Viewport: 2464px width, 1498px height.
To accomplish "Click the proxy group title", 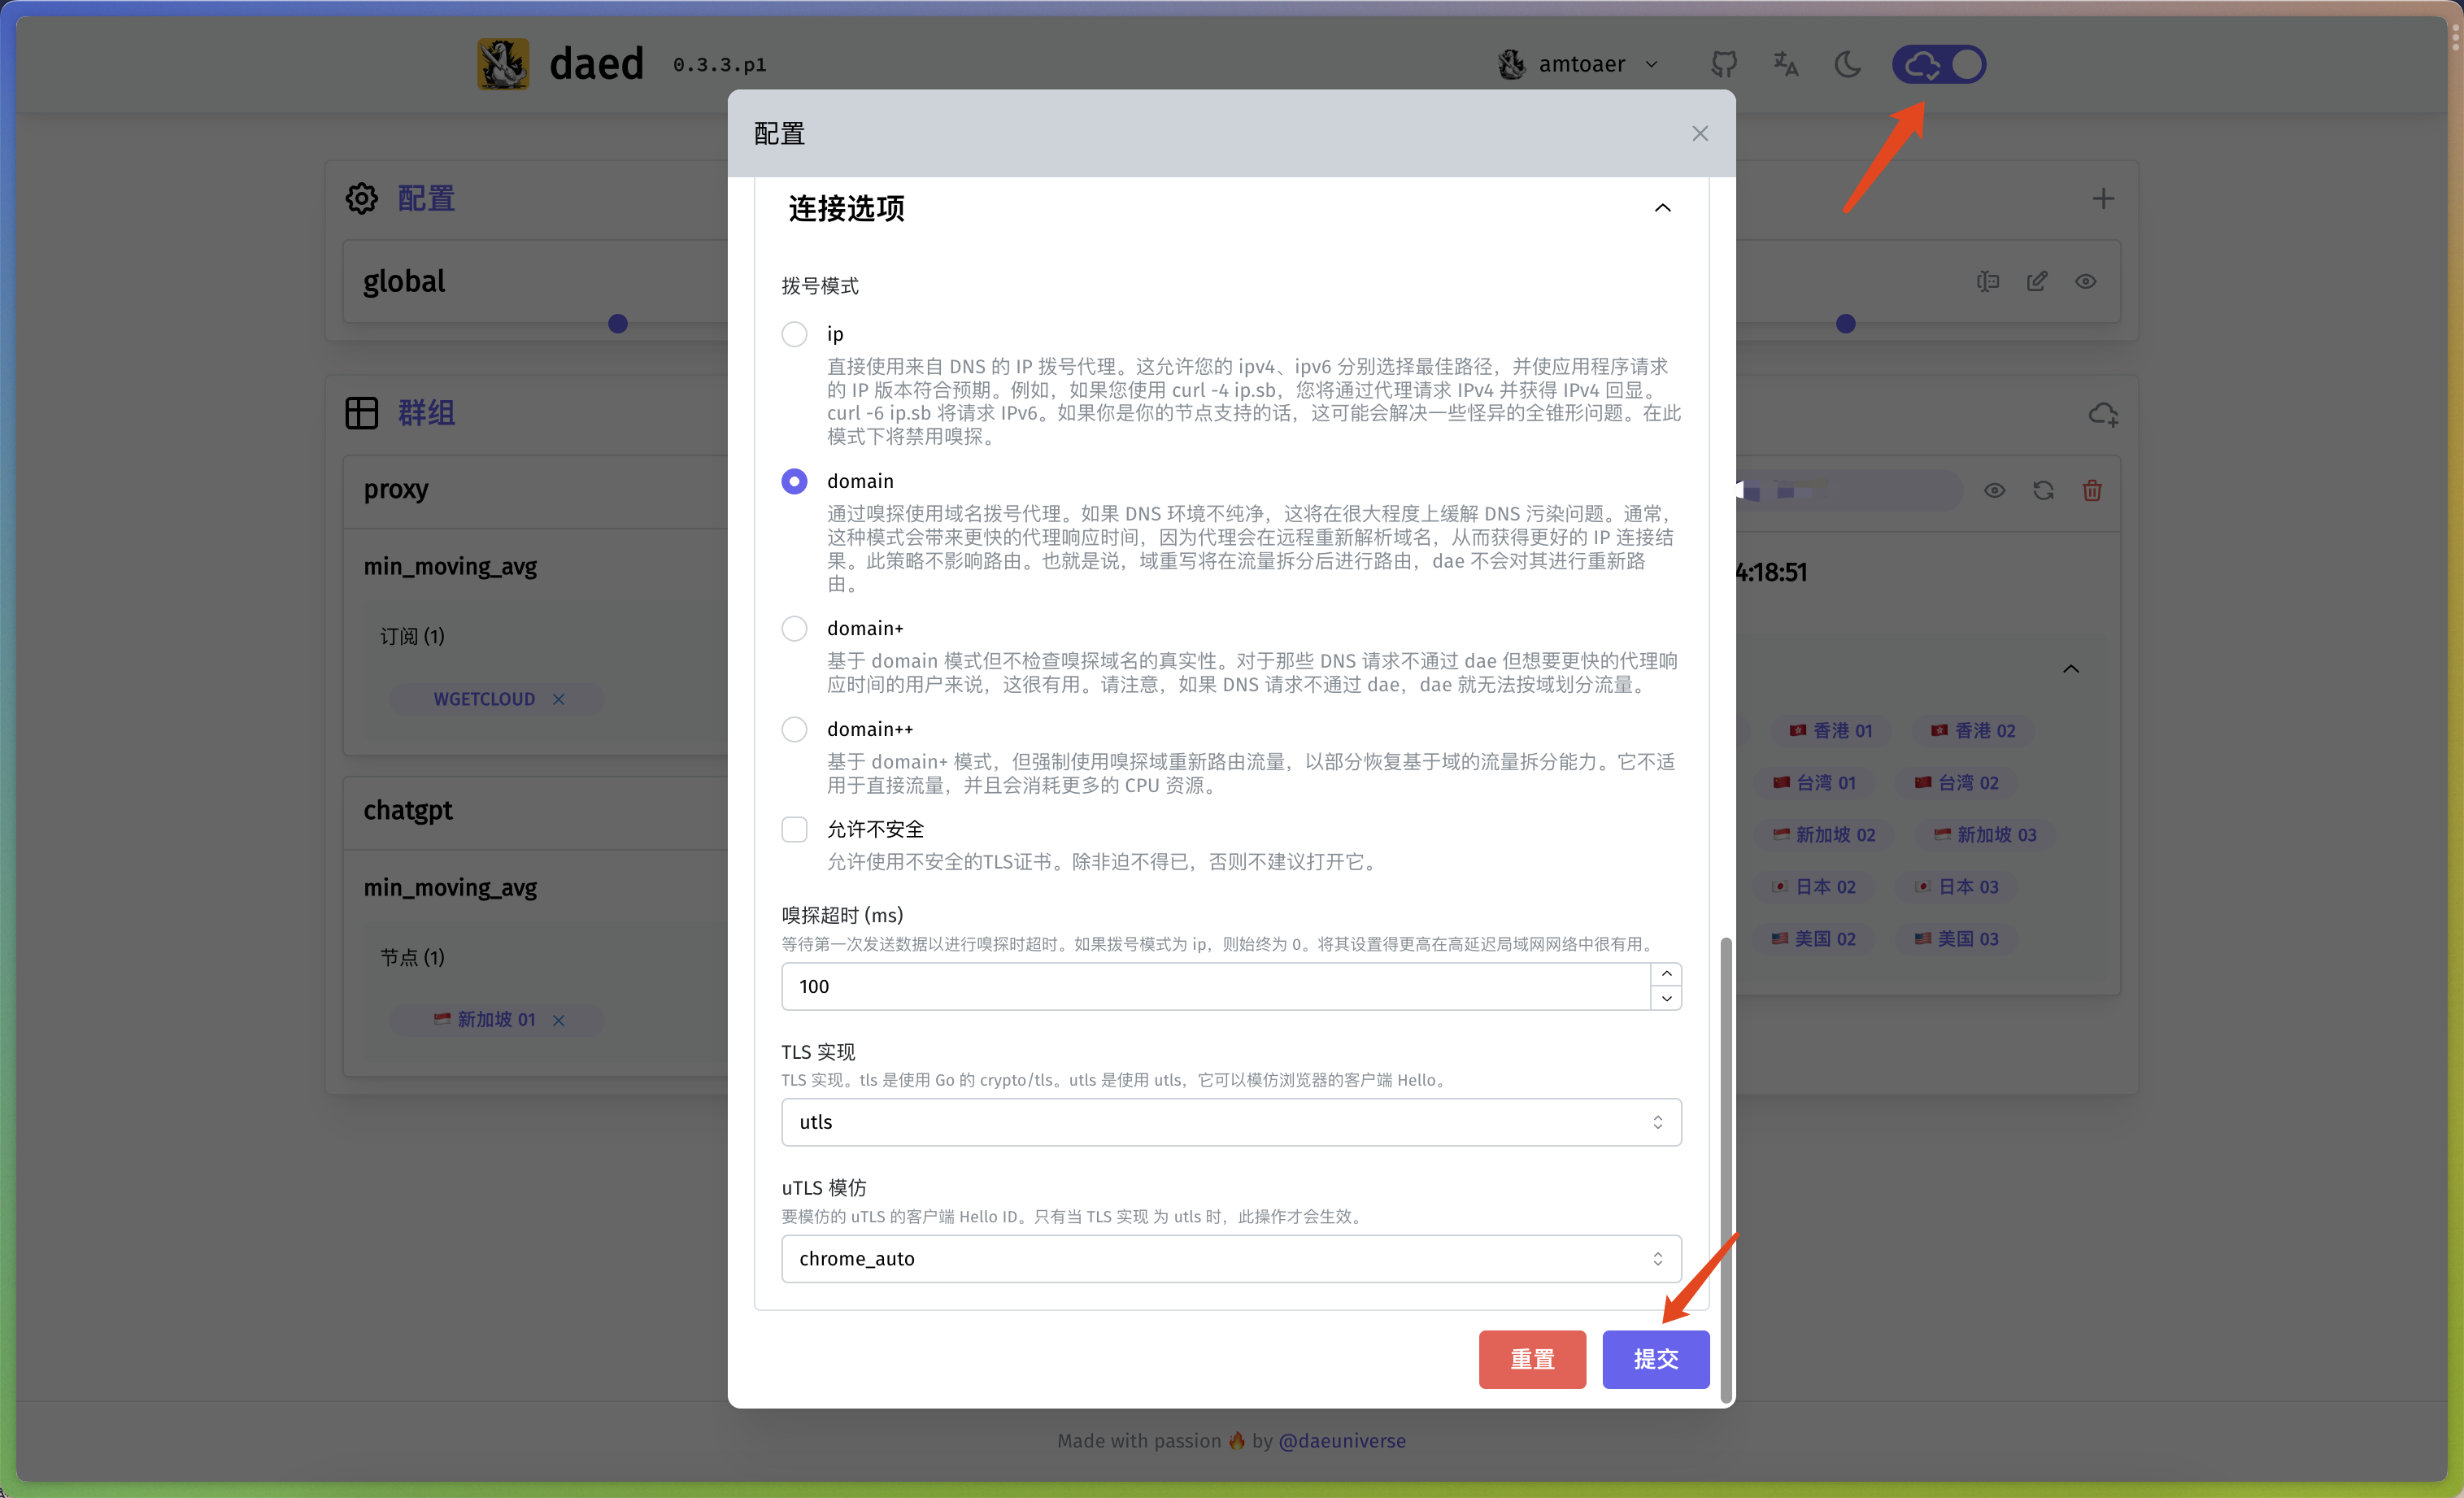I will coord(396,490).
